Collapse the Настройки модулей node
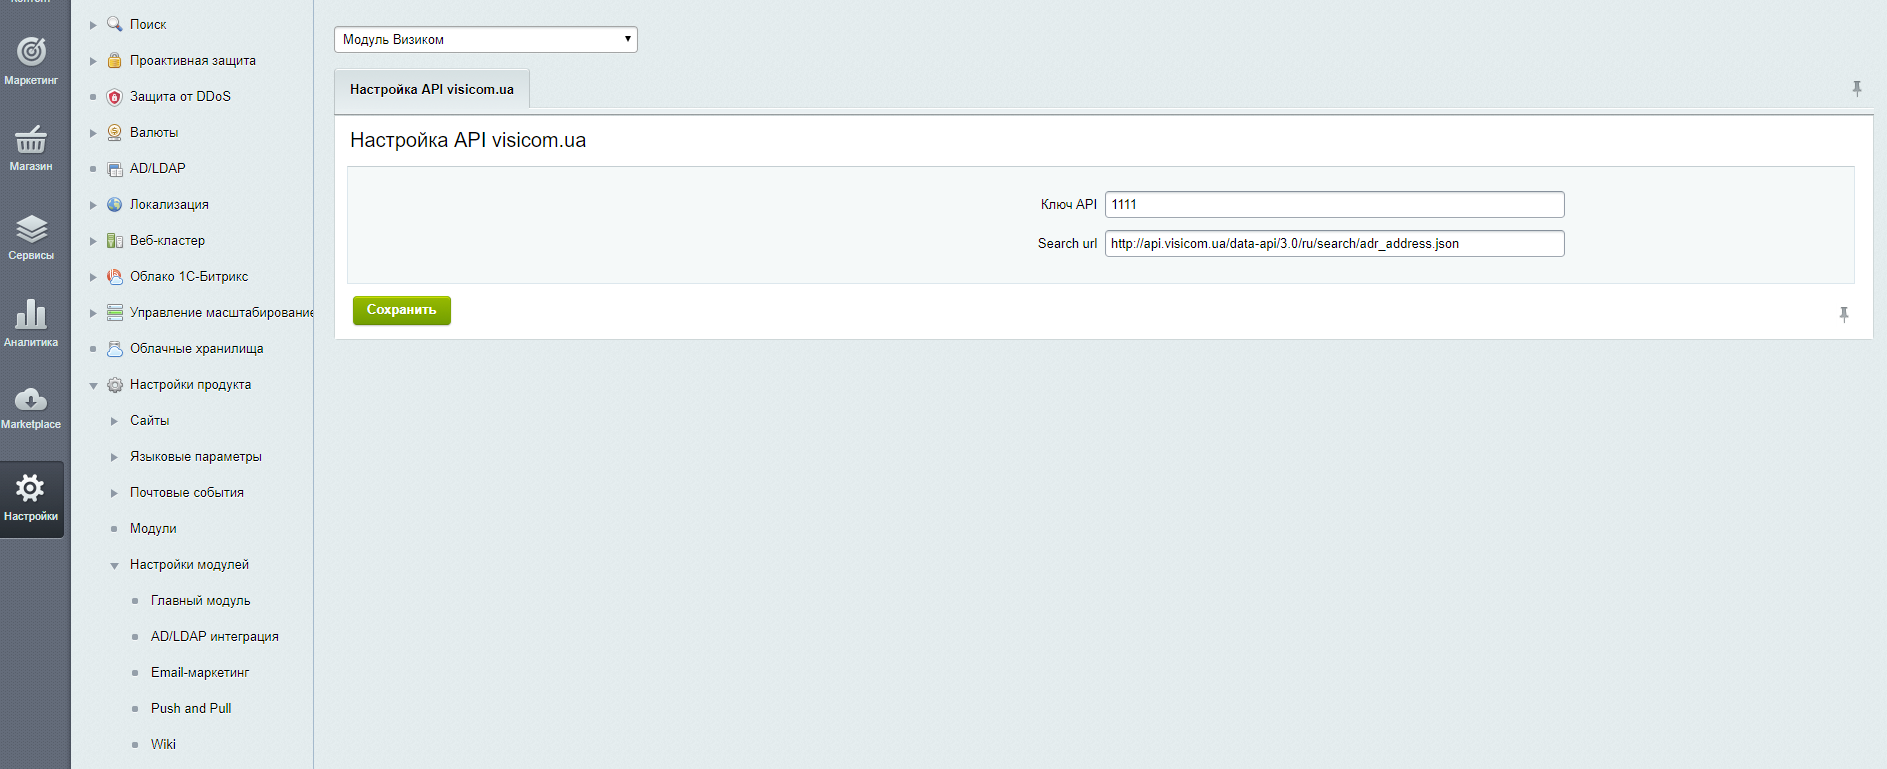This screenshot has height=769, width=1887. 114,565
